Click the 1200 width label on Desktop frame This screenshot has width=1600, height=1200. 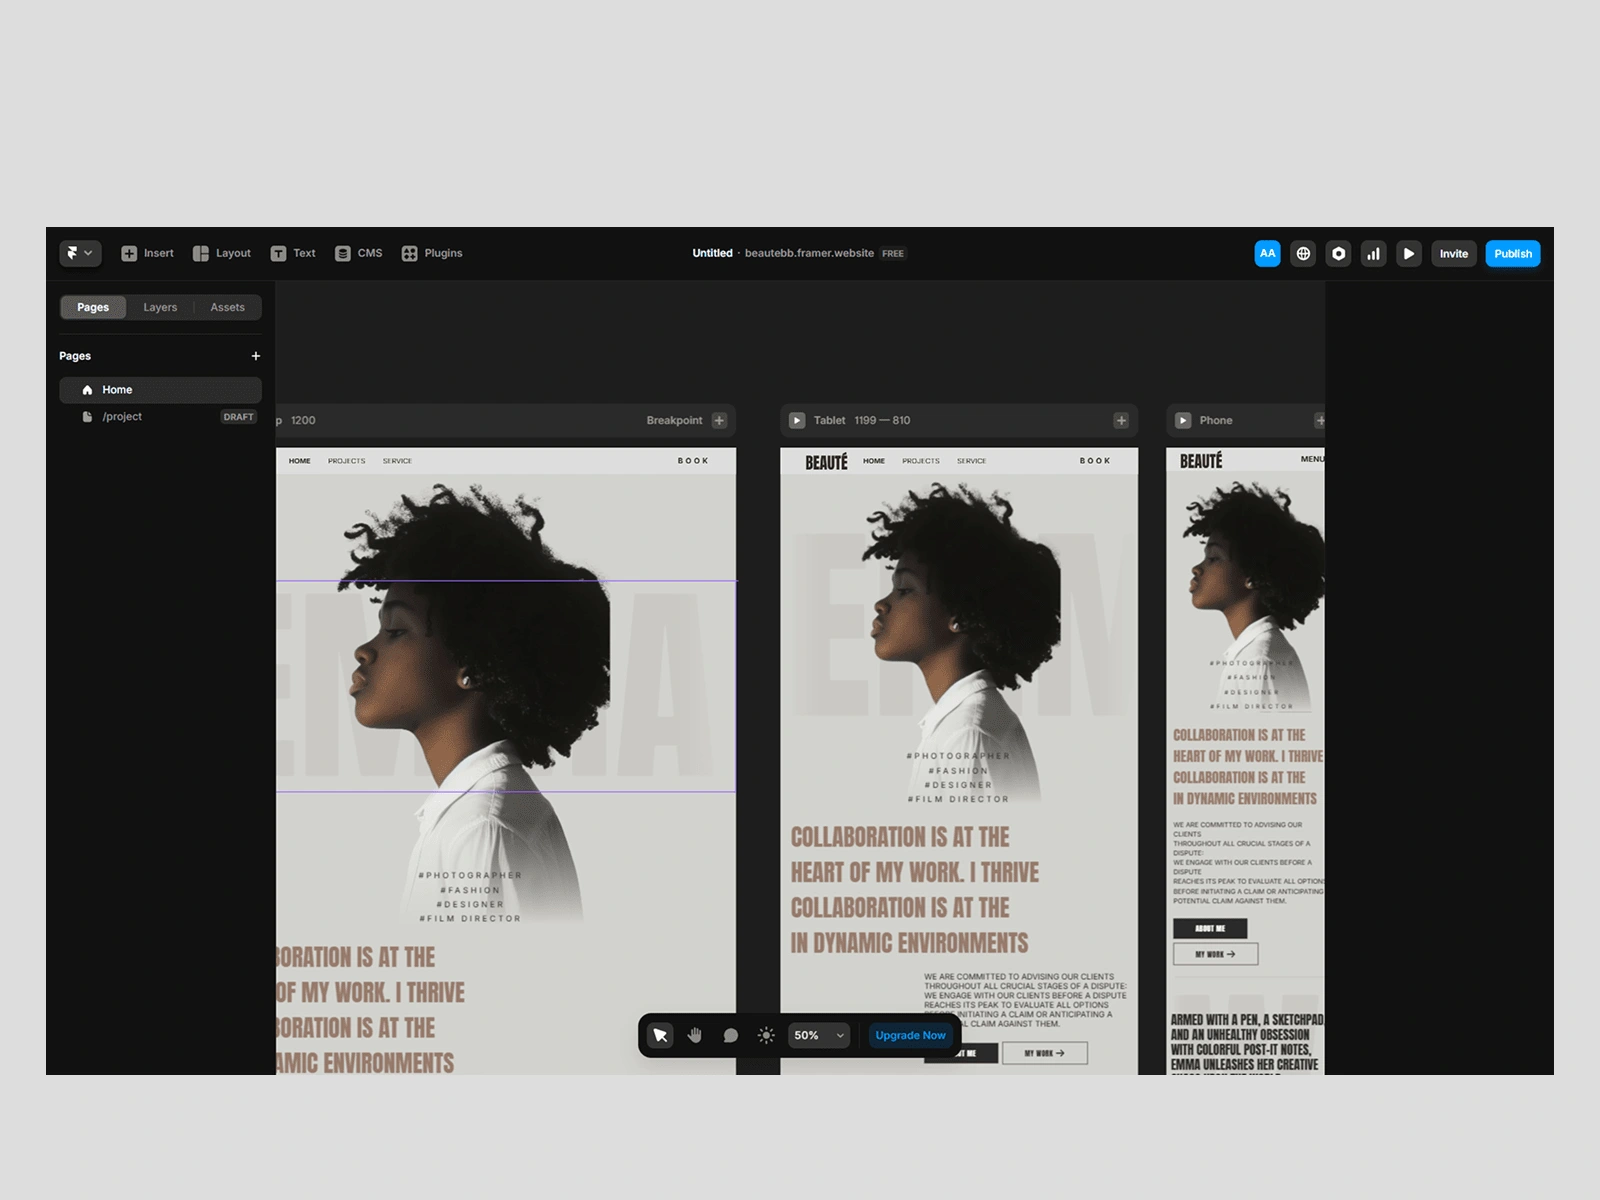(x=303, y=420)
